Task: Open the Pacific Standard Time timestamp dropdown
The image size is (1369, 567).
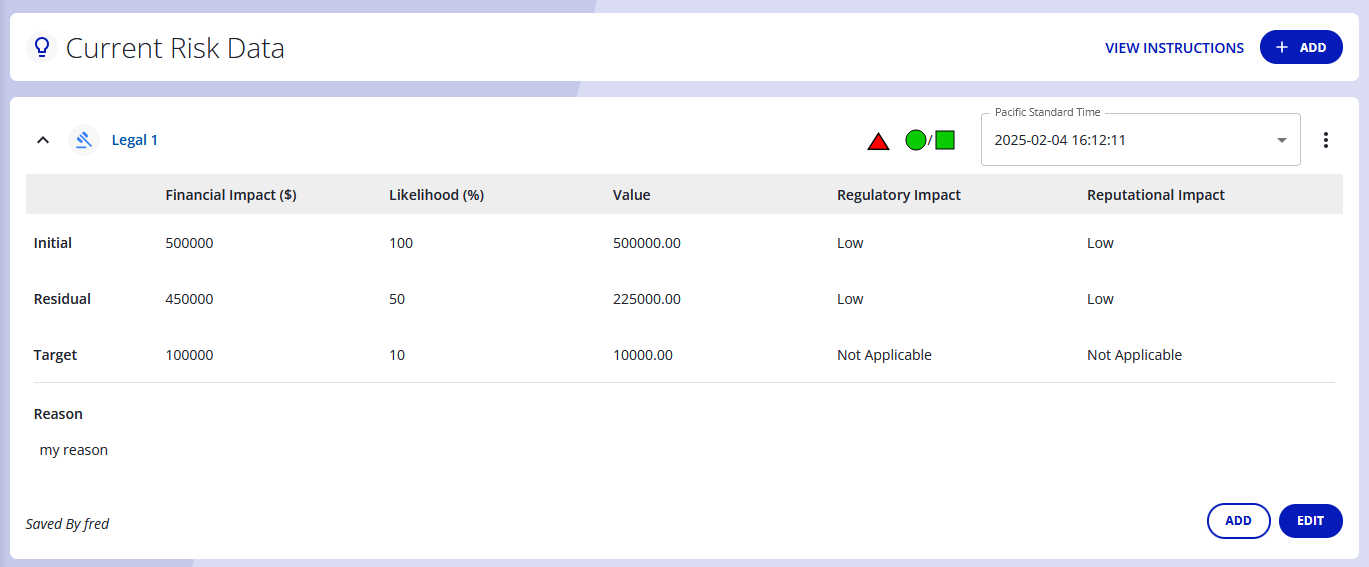Action: tap(1140, 140)
